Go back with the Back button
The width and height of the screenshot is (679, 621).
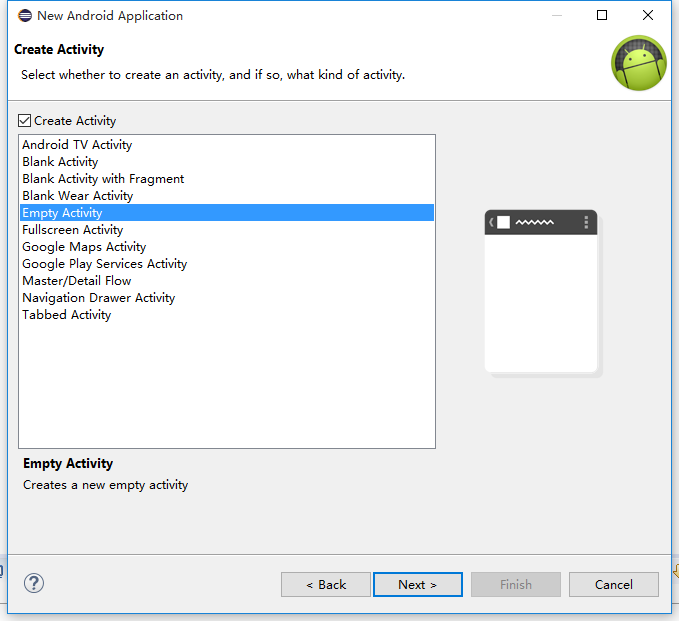tap(326, 585)
